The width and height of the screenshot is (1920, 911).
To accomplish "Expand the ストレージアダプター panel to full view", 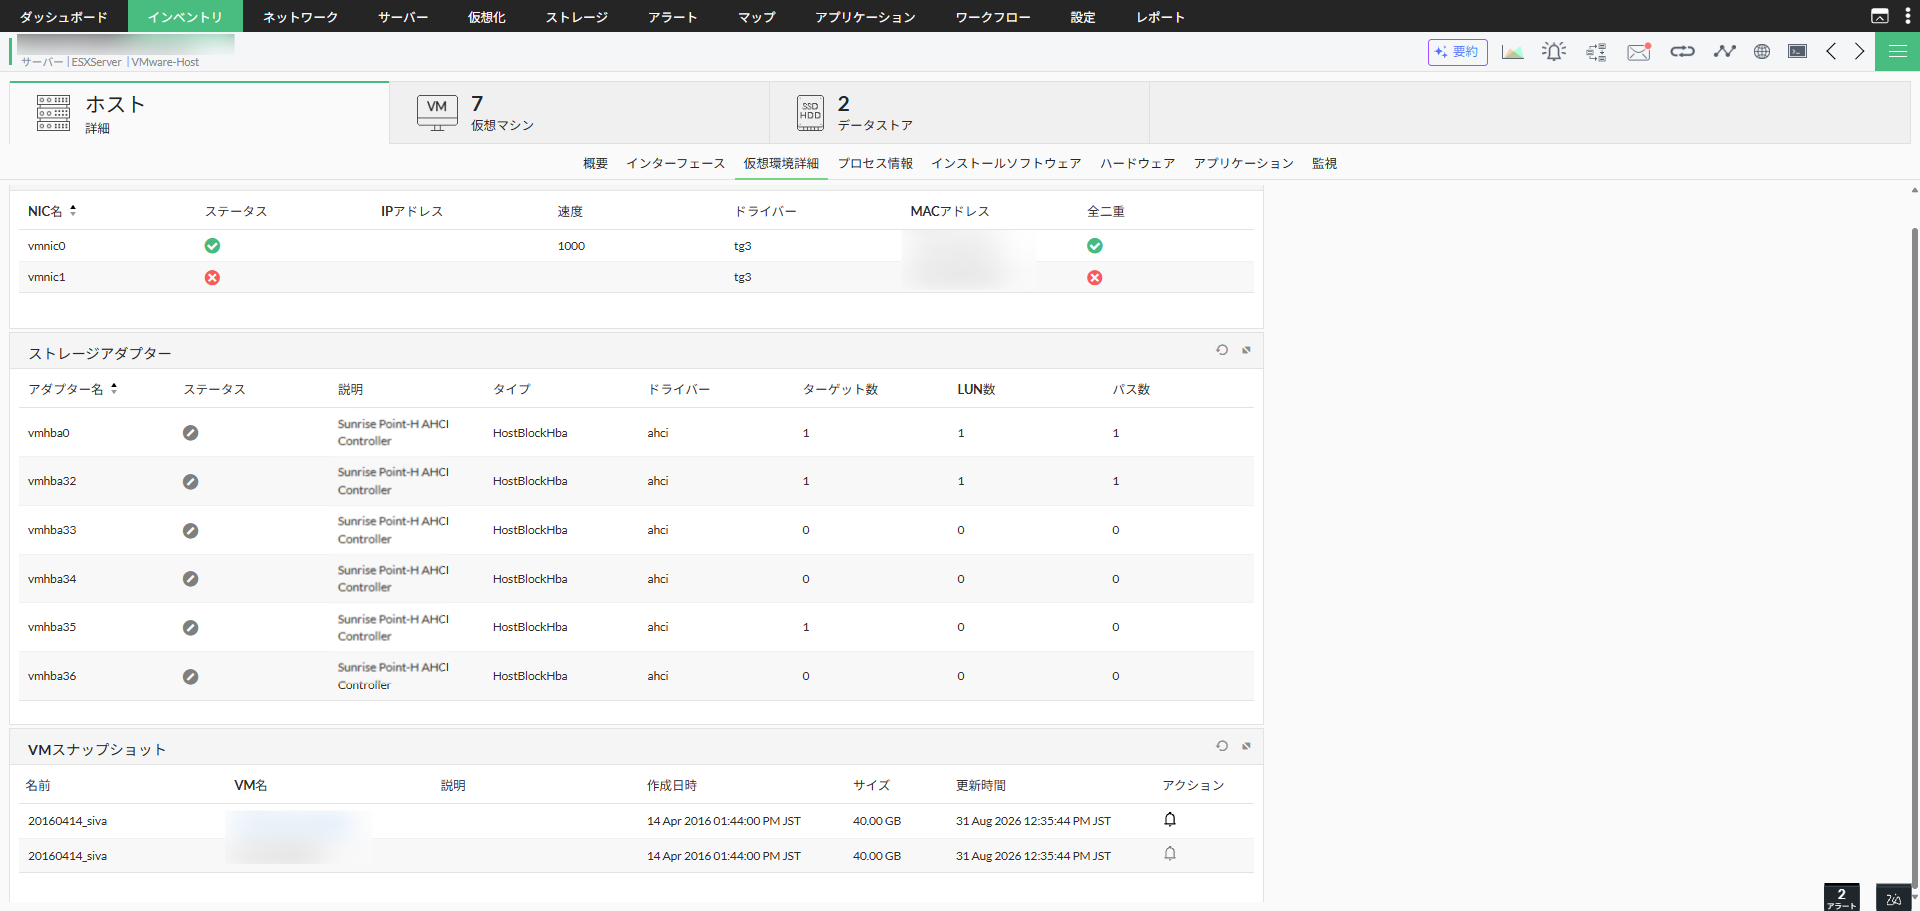I will [1246, 350].
